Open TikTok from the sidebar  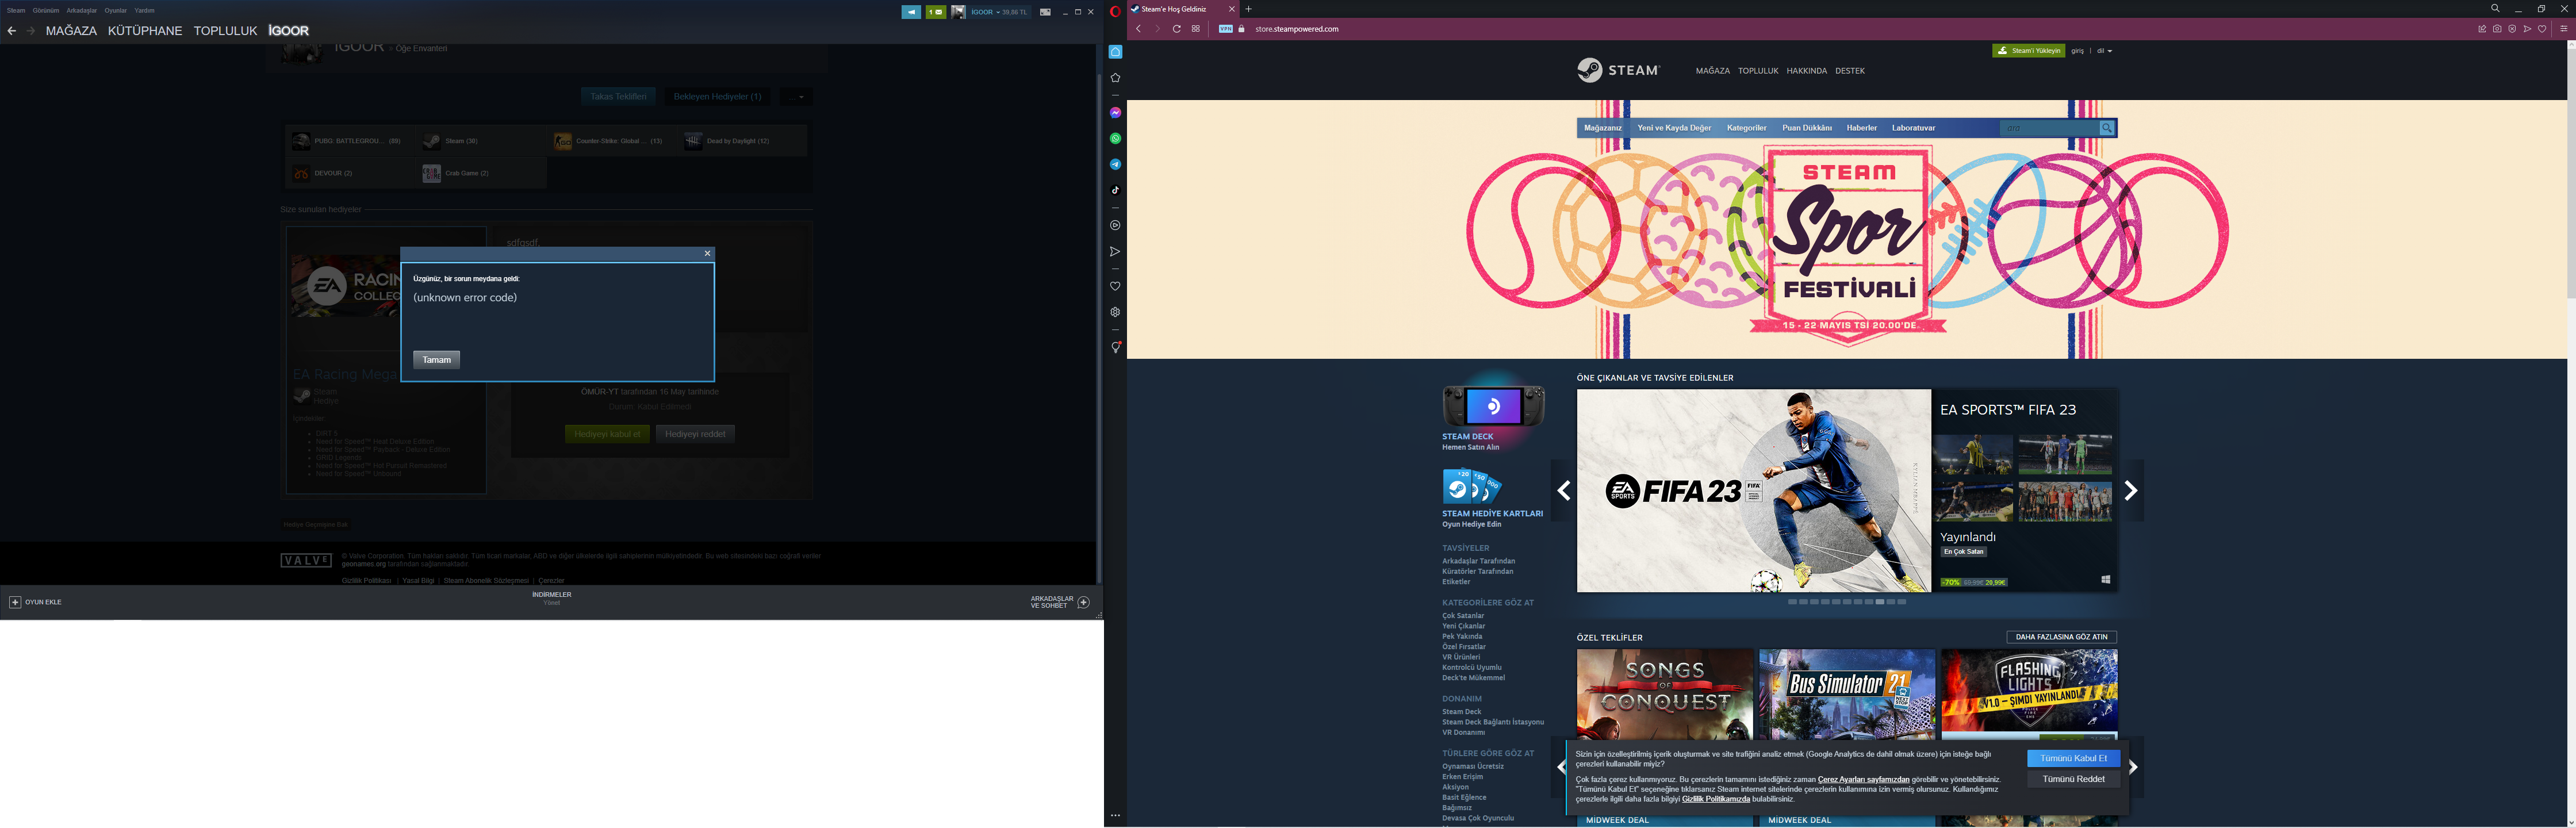click(1115, 190)
